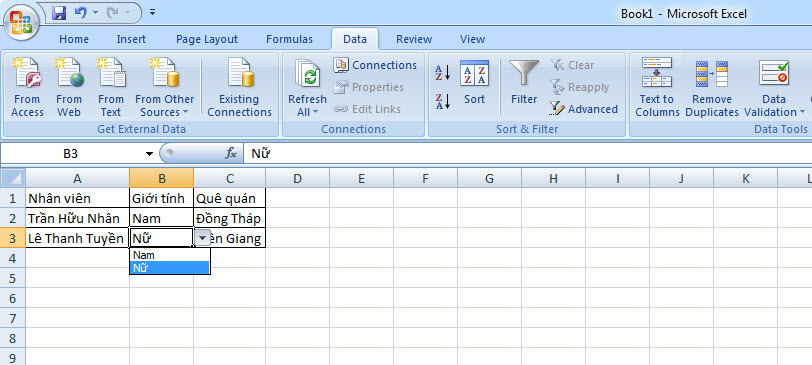Open the Sort dialog

[474, 83]
